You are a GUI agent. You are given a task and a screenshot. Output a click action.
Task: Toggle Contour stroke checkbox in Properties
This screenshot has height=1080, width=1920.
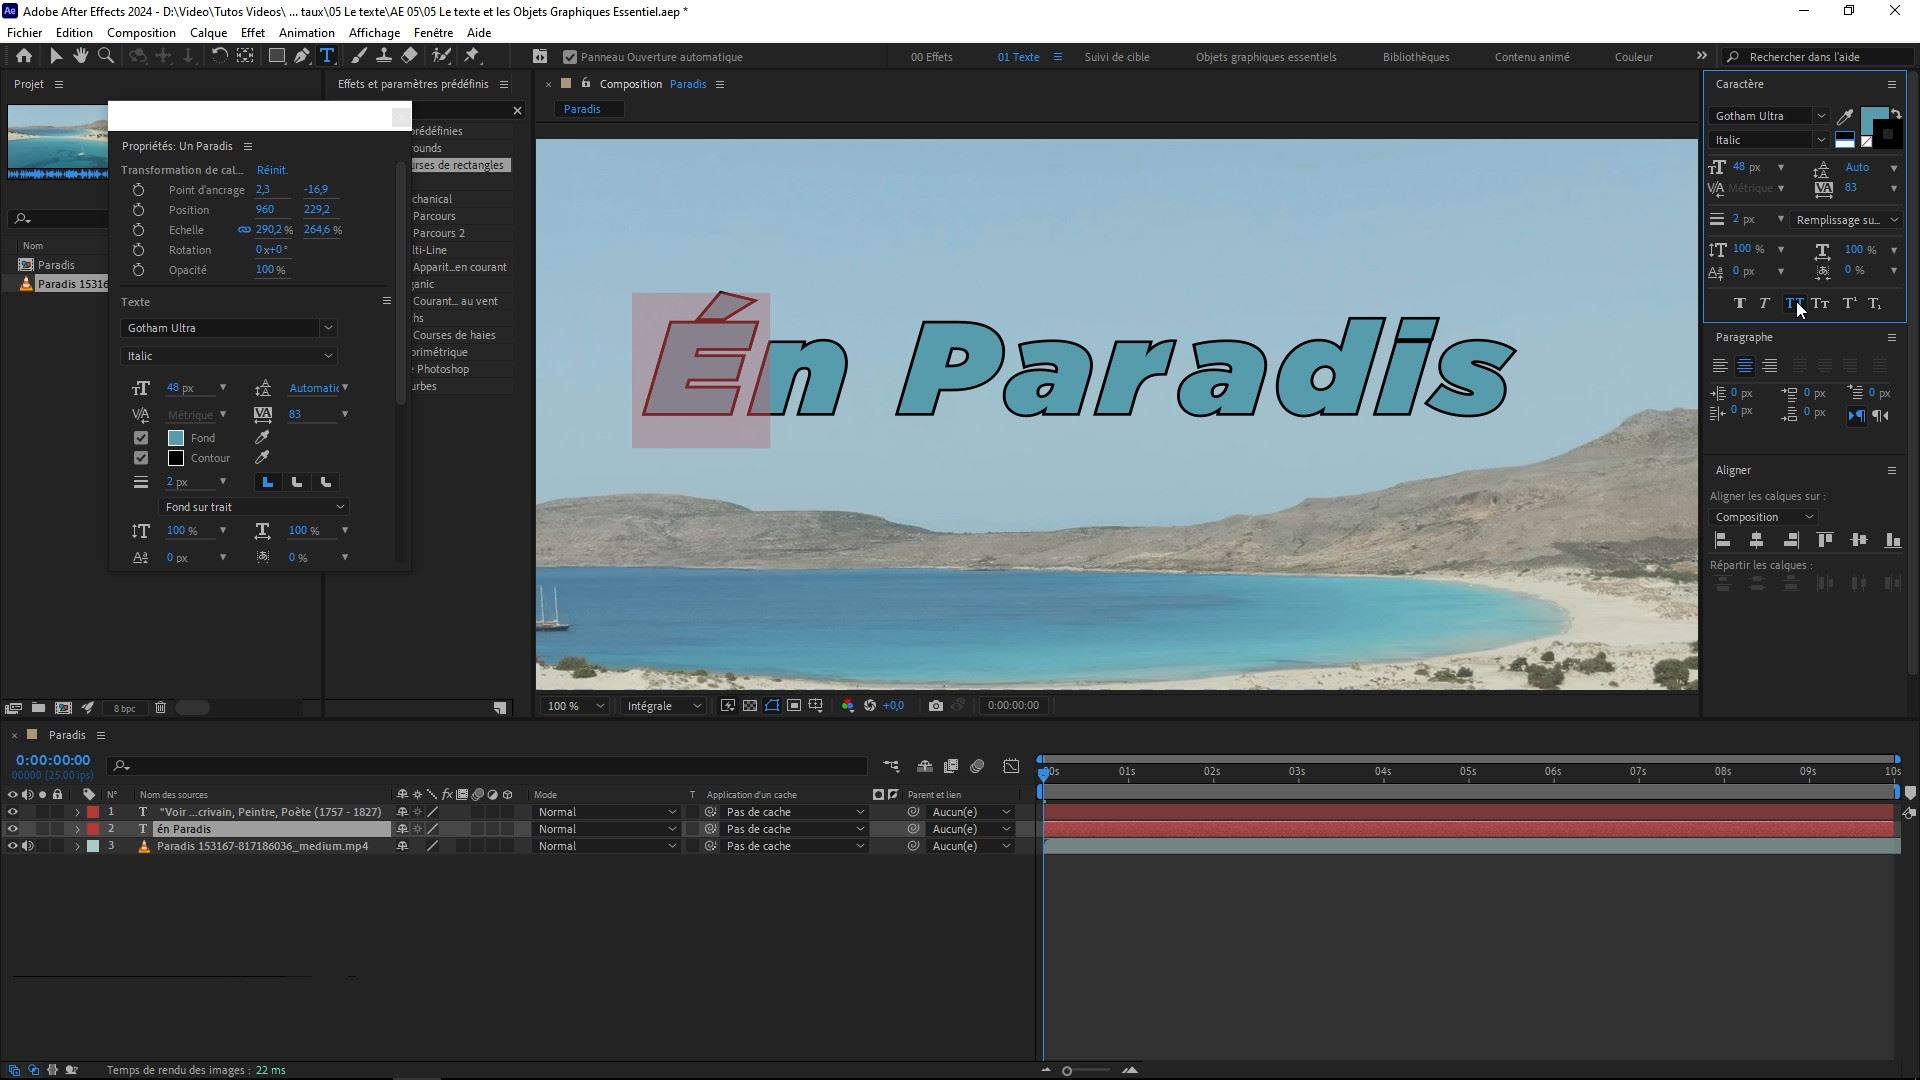coord(141,458)
